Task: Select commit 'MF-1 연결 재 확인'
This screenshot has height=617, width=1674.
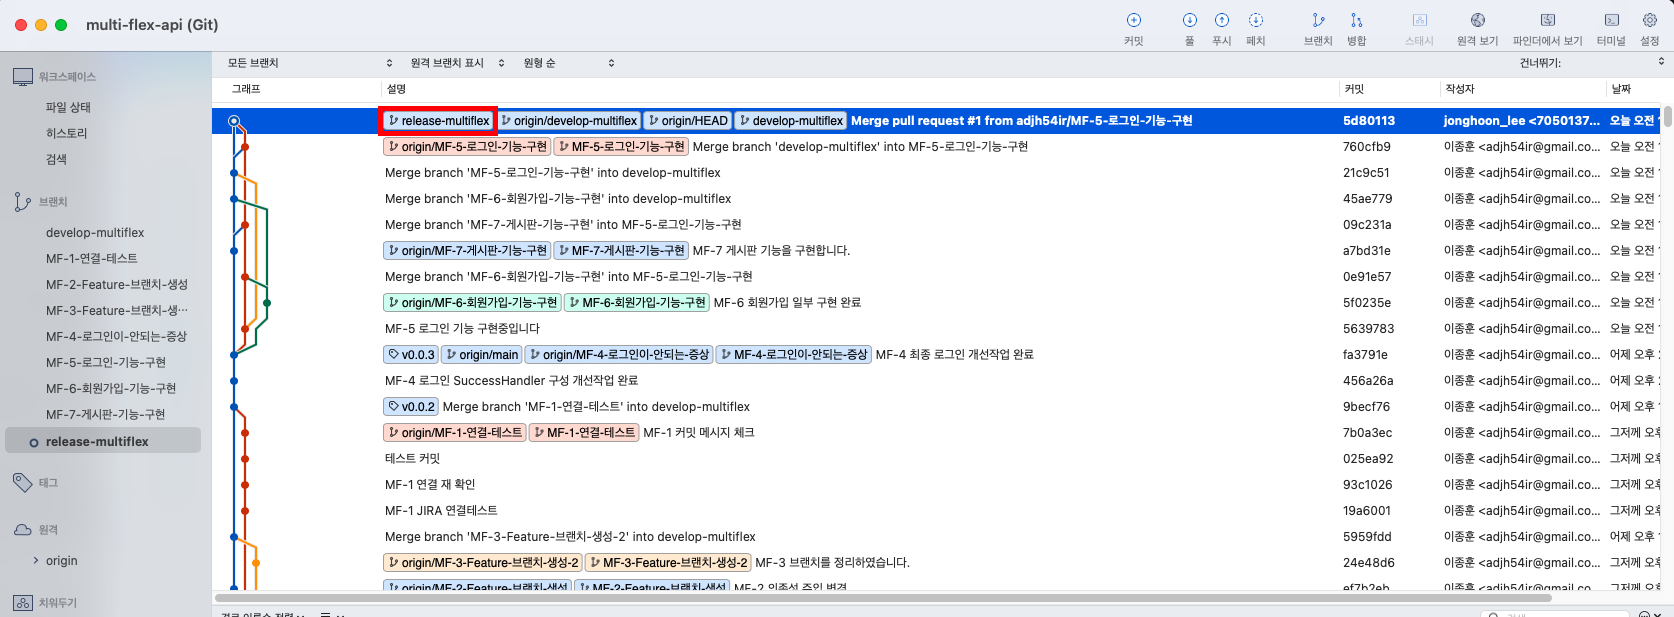Action: [x=937, y=485]
